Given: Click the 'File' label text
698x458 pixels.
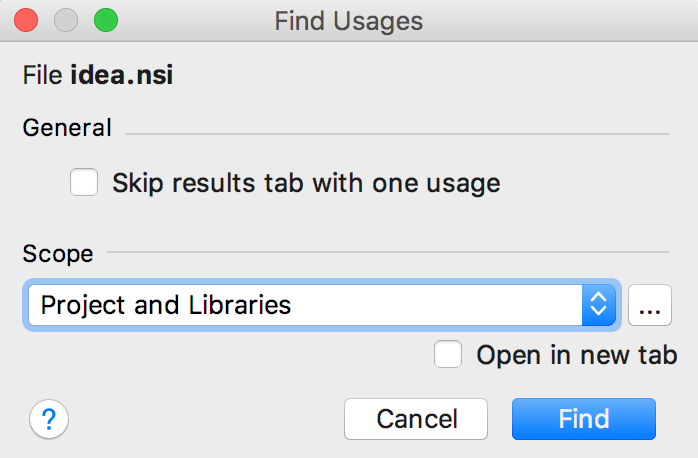Looking at the screenshot, I should coord(42,76).
